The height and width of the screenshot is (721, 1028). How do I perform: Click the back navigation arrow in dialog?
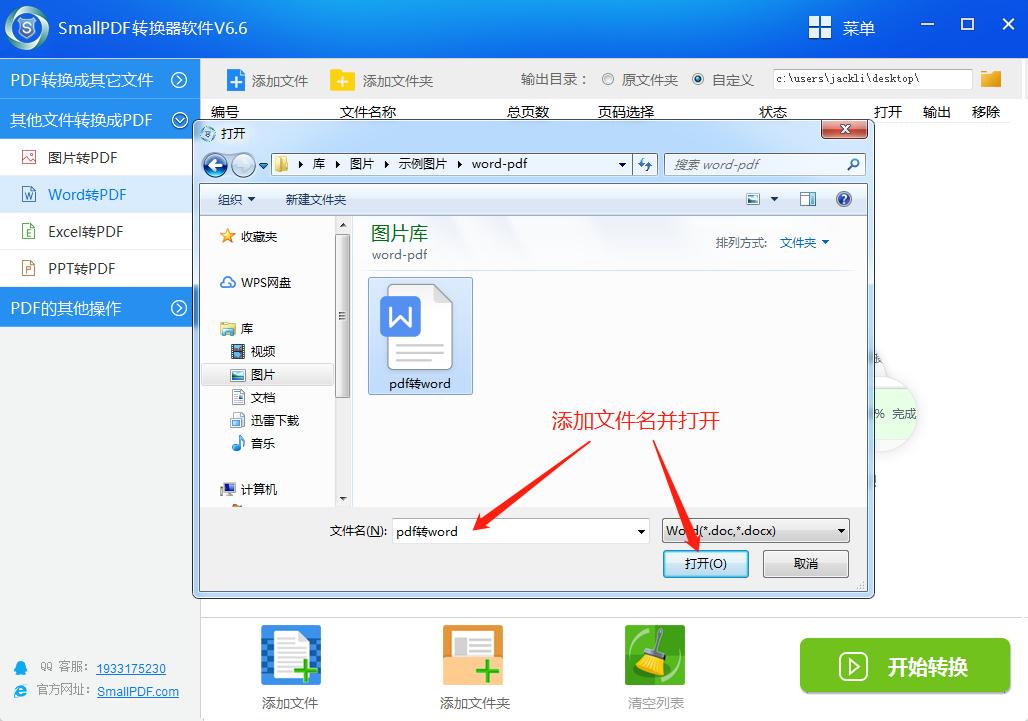(x=215, y=165)
